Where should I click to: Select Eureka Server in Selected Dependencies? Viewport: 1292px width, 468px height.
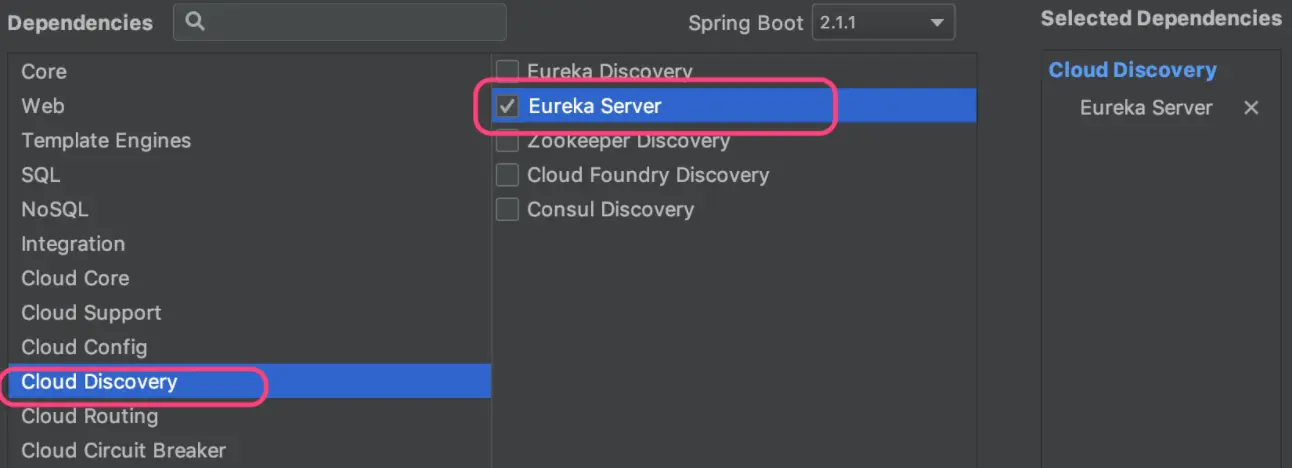pos(1146,107)
